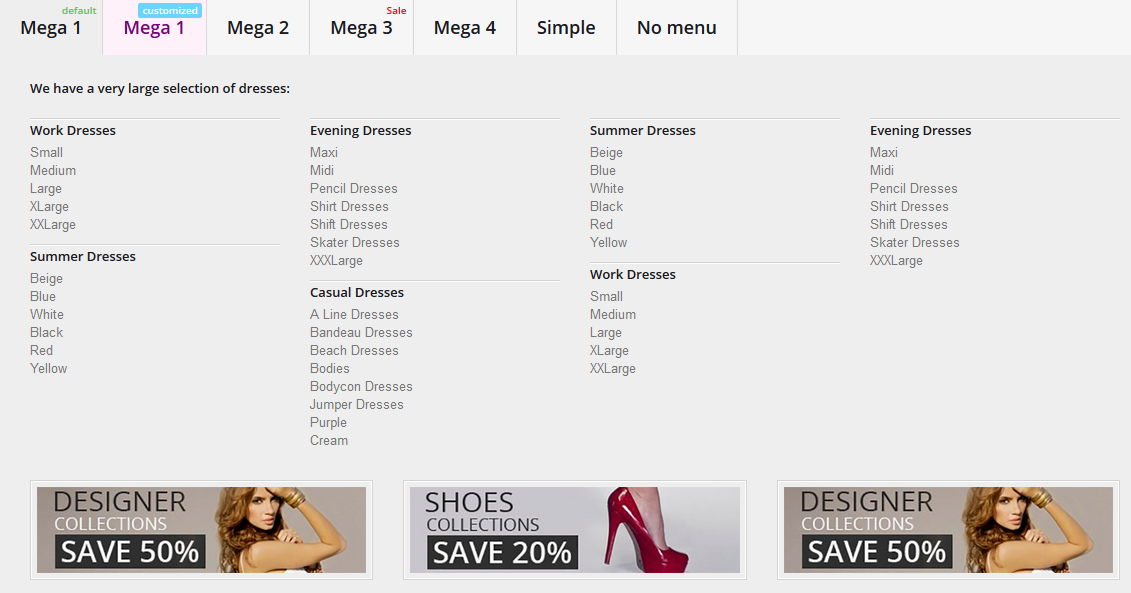The width and height of the screenshot is (1131, 593).
Task: Pick Yellow in third column Summer Dresses
Action: [608, 242]
